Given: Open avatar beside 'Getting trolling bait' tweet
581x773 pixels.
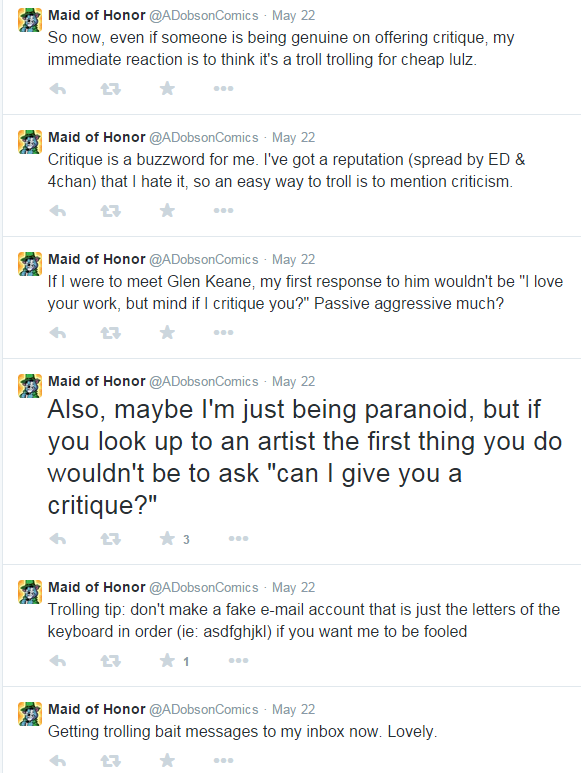Looking at the screenshot, I should 30,714.
